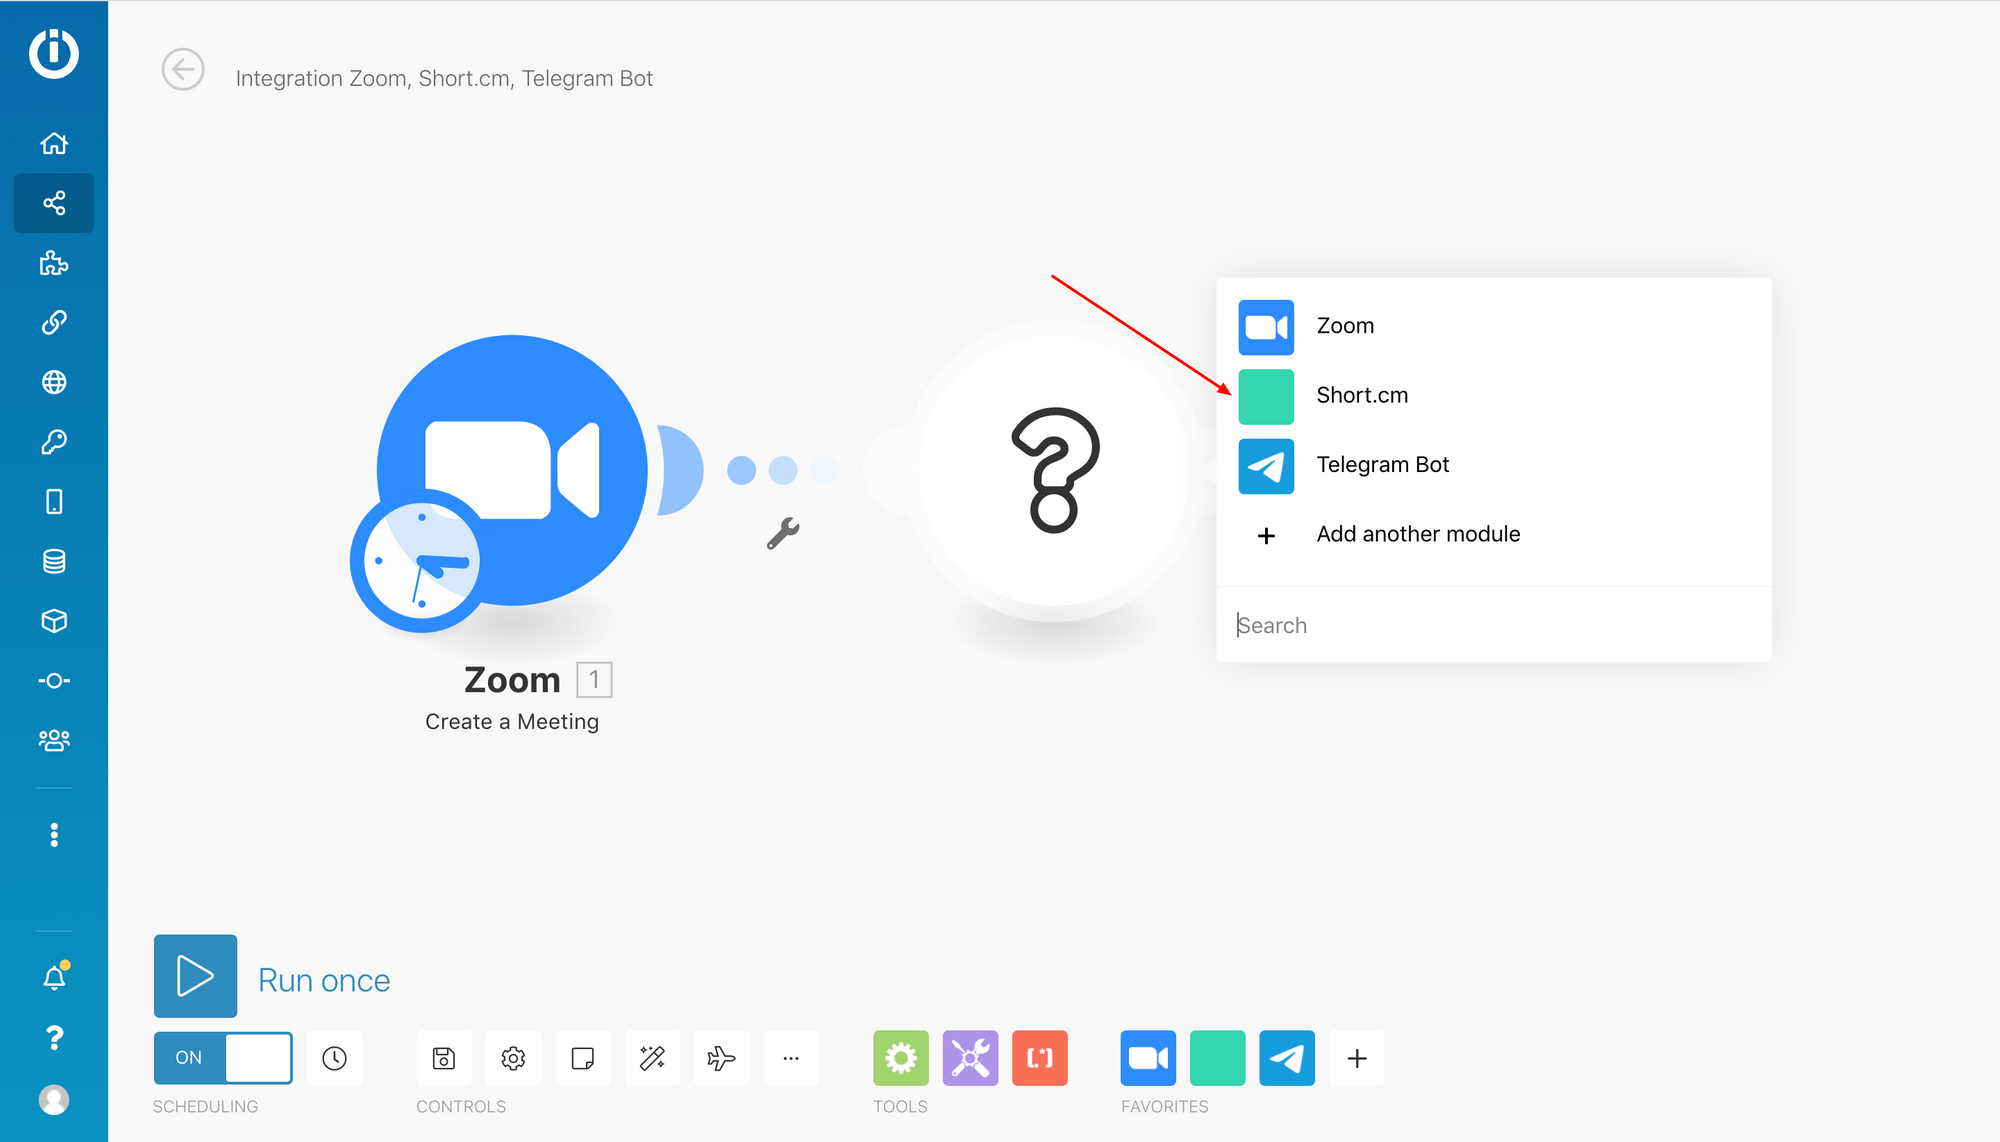The width and height of the screenshot is (2000, 1142).
Task: Click the plus icon to add module
Action: [x=1266, y=533]
